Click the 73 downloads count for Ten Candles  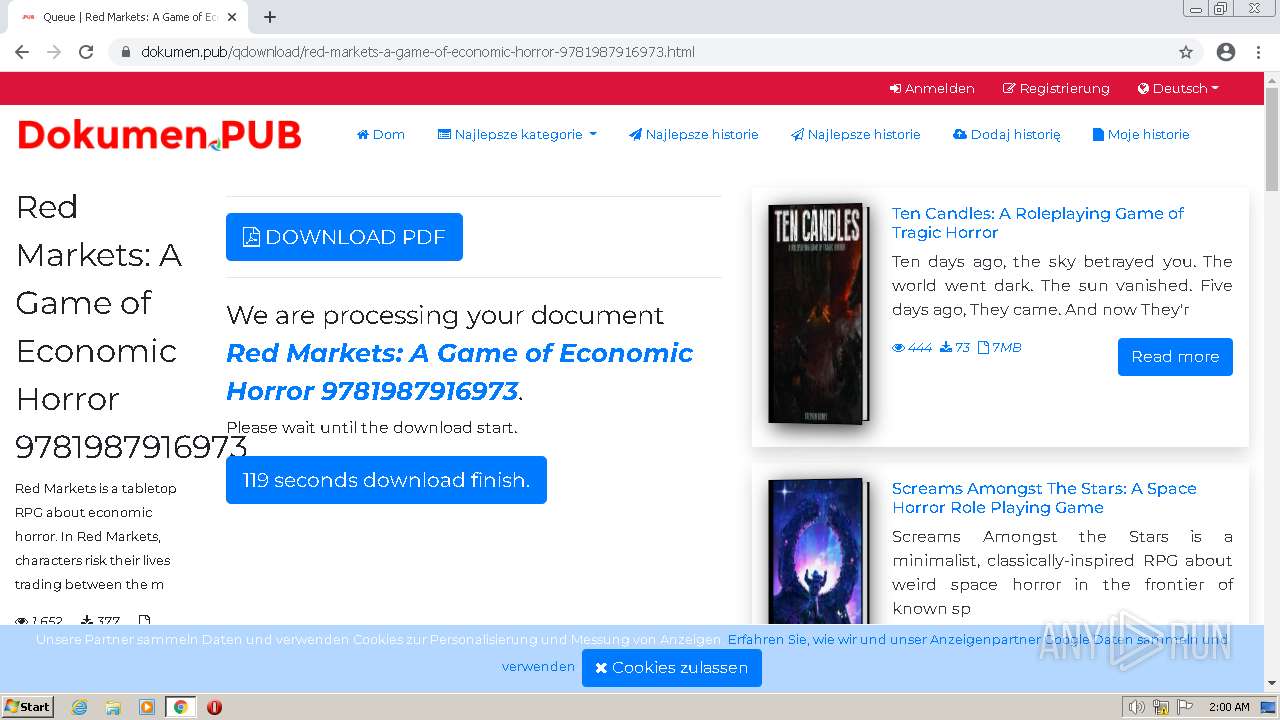(x=955, y=348)
